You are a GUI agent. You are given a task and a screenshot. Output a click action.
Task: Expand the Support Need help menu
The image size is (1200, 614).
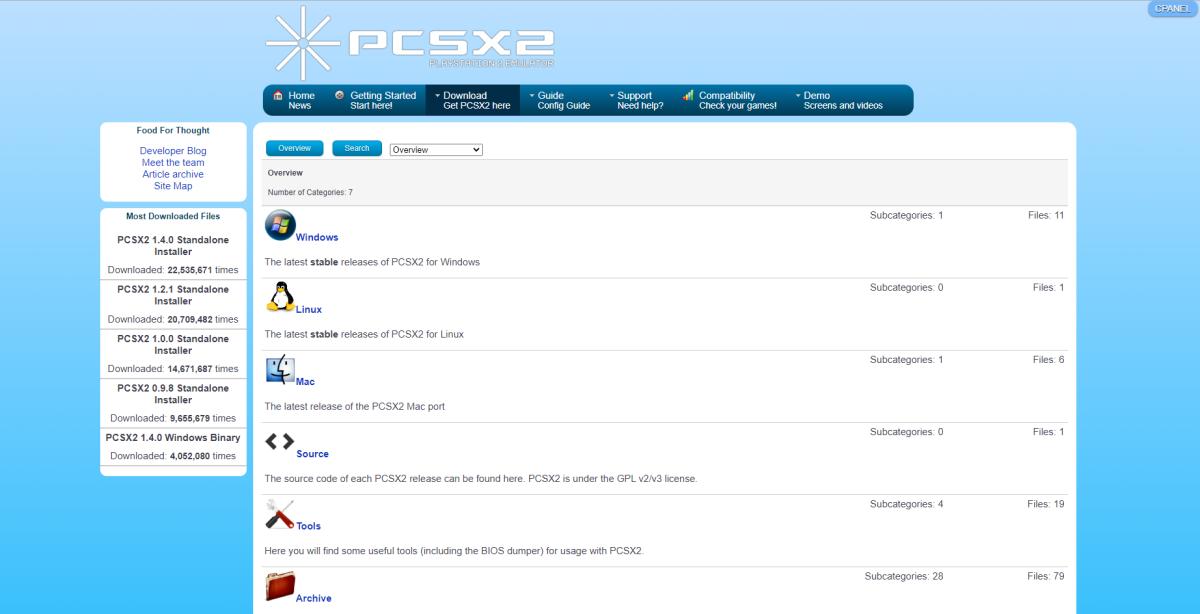(636, 100)
